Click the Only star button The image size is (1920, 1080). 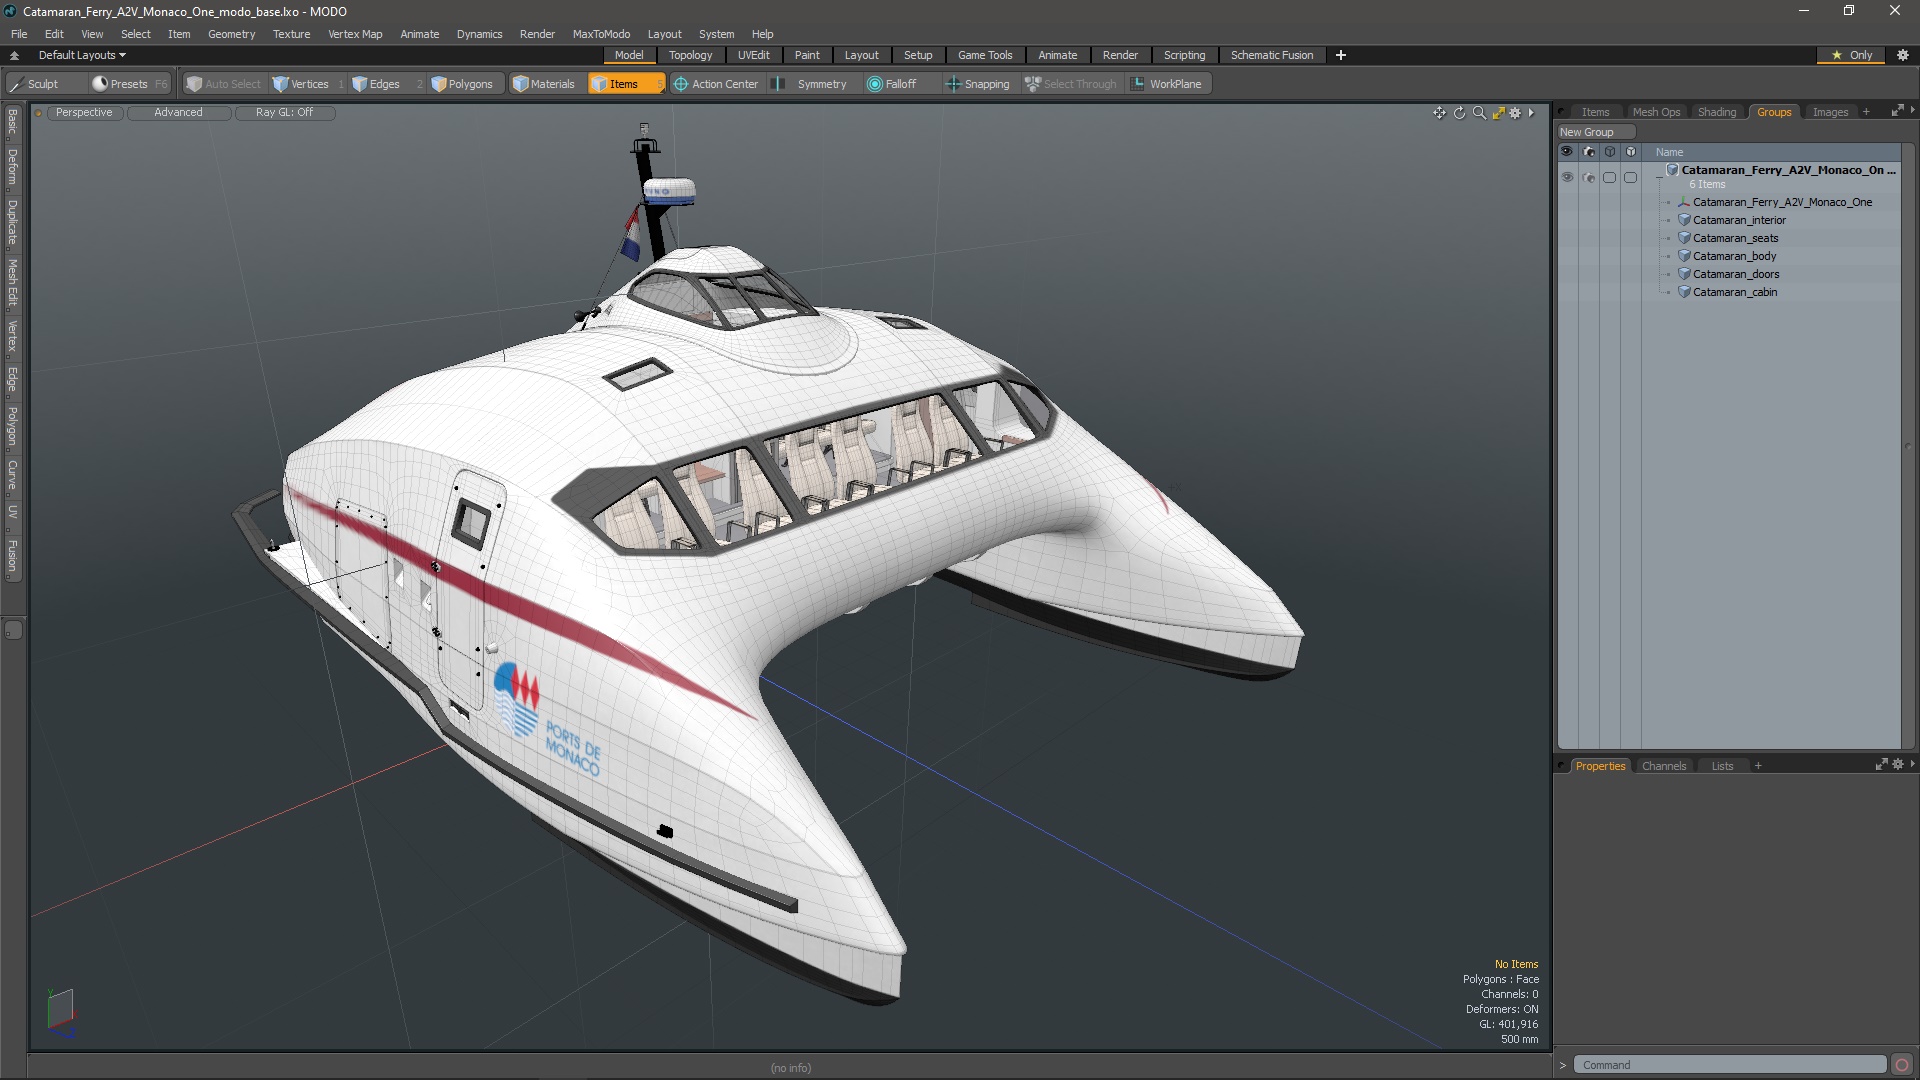(1852, 55)
